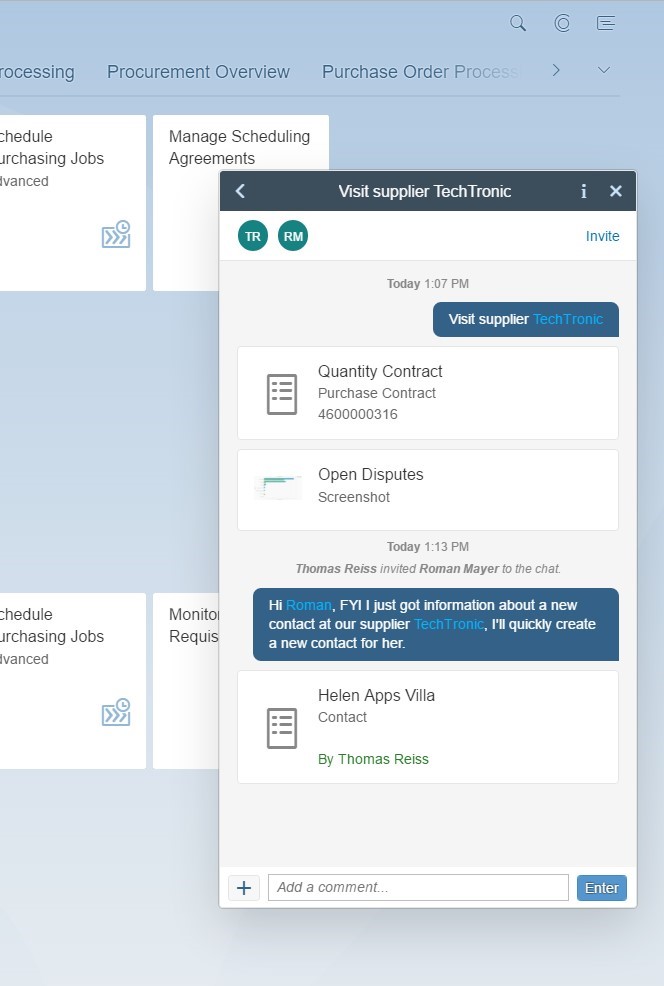The width and height of the screenshot is (664, 986).
Task: Open the CoPilot circle icon in header
Action: pyautogui.click(x=562, y=23)
